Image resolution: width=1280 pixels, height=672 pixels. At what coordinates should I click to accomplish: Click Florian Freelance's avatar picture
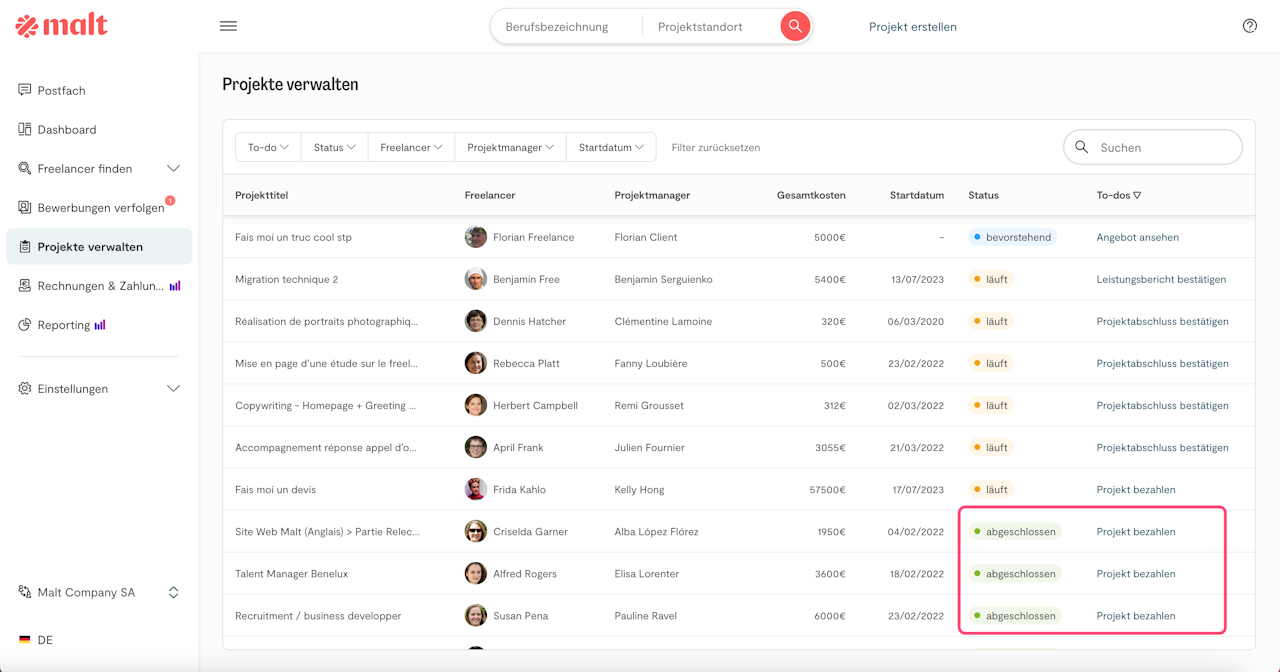[x=476, y=237]
